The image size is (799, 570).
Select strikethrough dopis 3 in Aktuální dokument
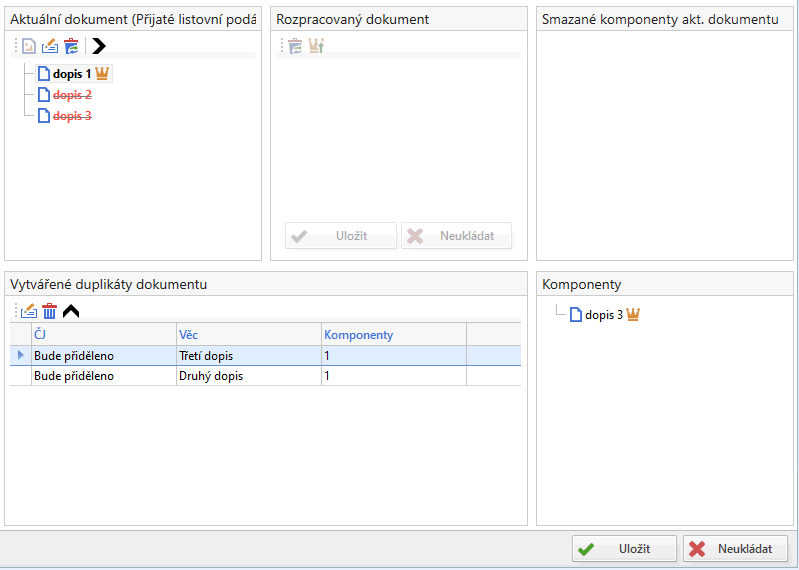click(x=71, y=116)
